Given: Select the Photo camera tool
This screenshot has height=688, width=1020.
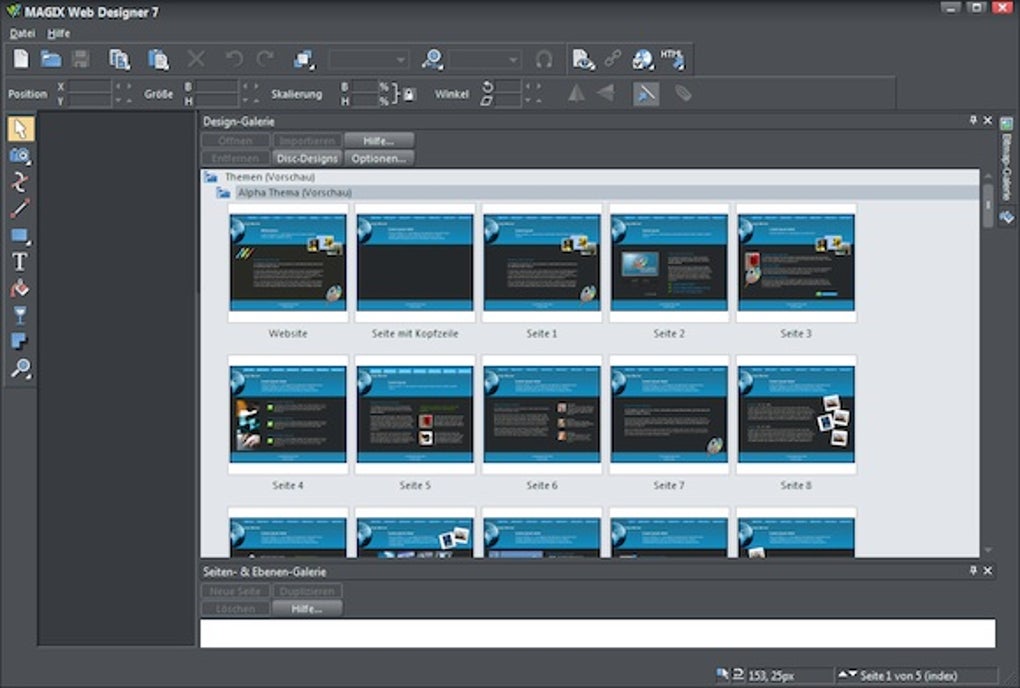Looking at the screenshot, I should click(x=20, y=156).
